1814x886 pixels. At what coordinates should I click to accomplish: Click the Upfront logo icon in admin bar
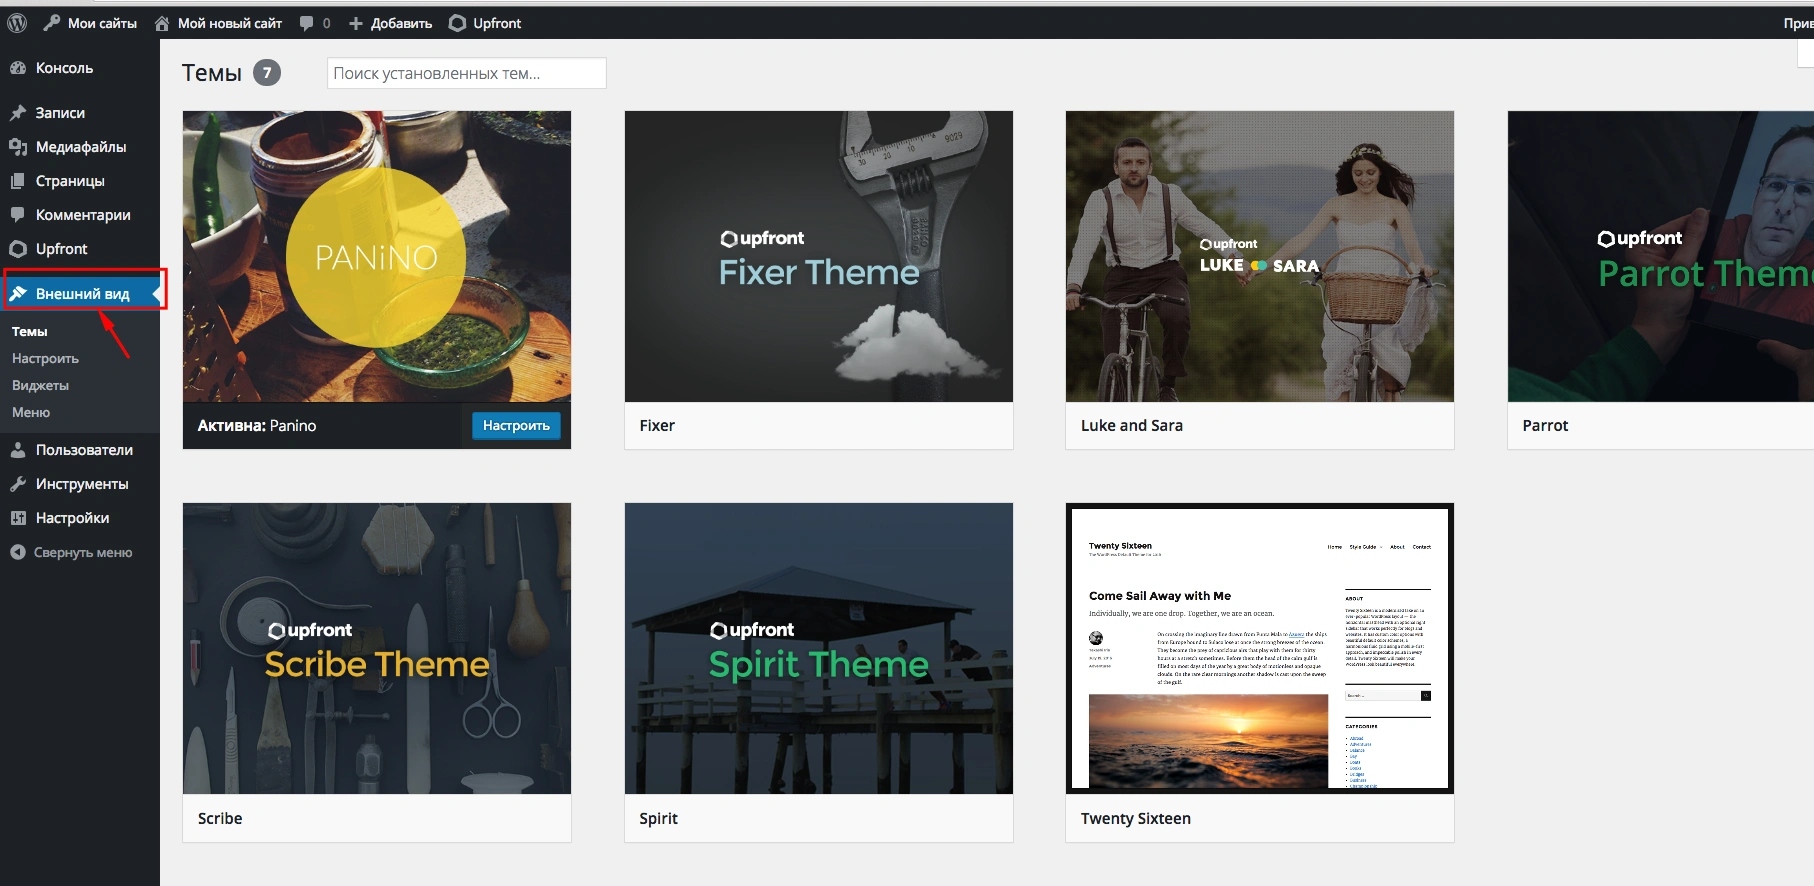tap(457, 23)
